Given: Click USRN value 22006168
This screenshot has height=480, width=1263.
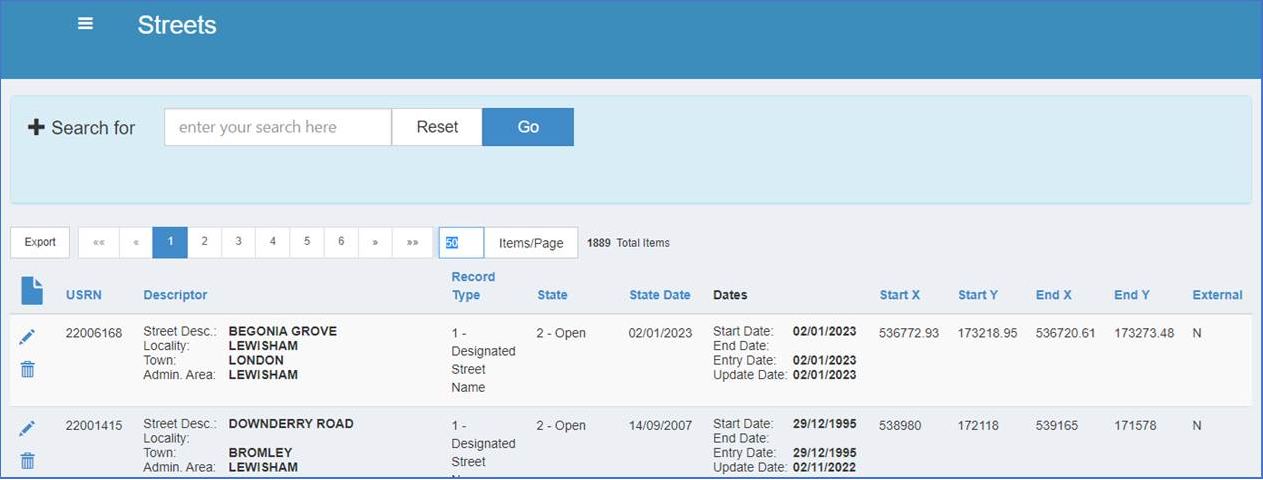Looking at the screenshot, I should coord(94,333).
